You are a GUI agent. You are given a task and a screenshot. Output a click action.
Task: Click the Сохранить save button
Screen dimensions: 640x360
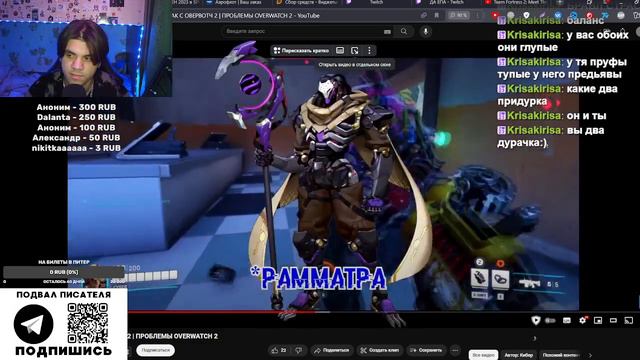(426, 350)
